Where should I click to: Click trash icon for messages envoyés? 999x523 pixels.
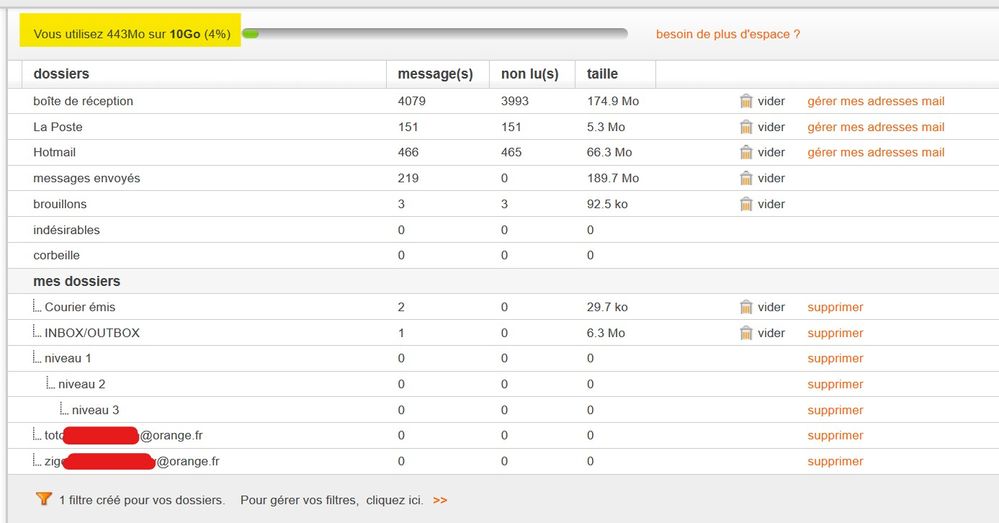(746, 178)
